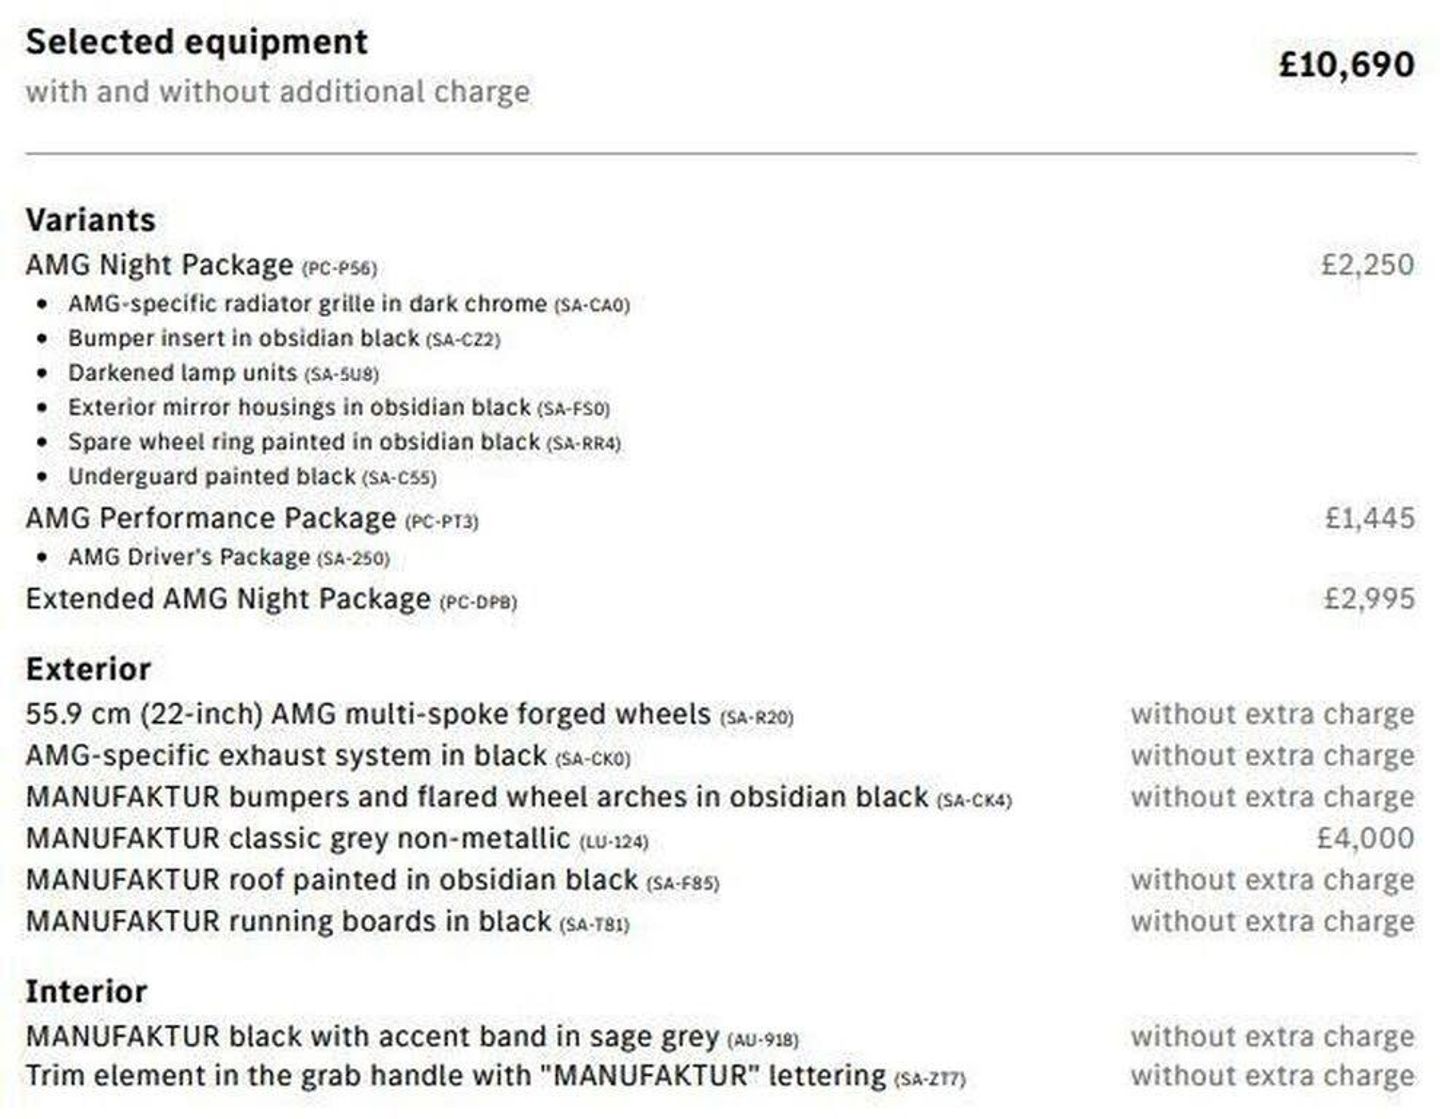Click the £4,000 classic grey paint price
The width and height of the screenshot is (1440, 1119).
pos(1365,838)
